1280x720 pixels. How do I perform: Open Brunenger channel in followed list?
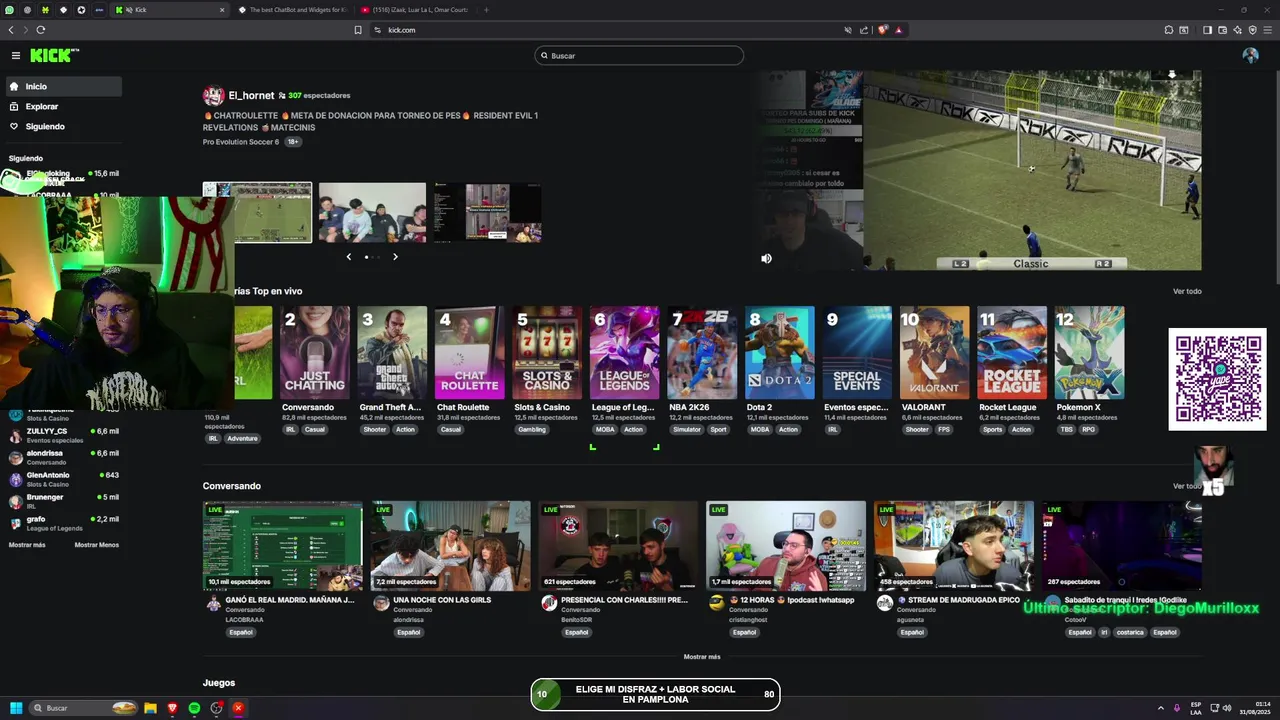pyautogui.click(x=64, y=501)
